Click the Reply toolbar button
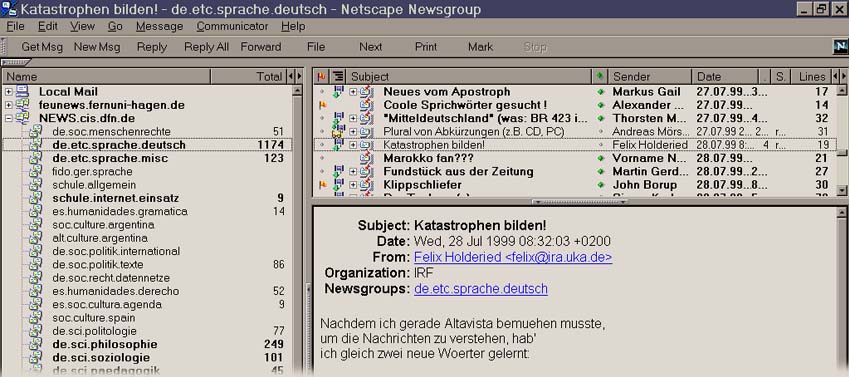849x377 pixels. [x=152, y=47]
